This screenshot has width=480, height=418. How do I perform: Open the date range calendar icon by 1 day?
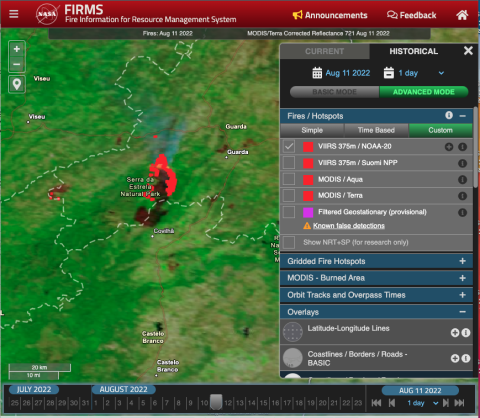pyautogui.click(x=389, y=73)
